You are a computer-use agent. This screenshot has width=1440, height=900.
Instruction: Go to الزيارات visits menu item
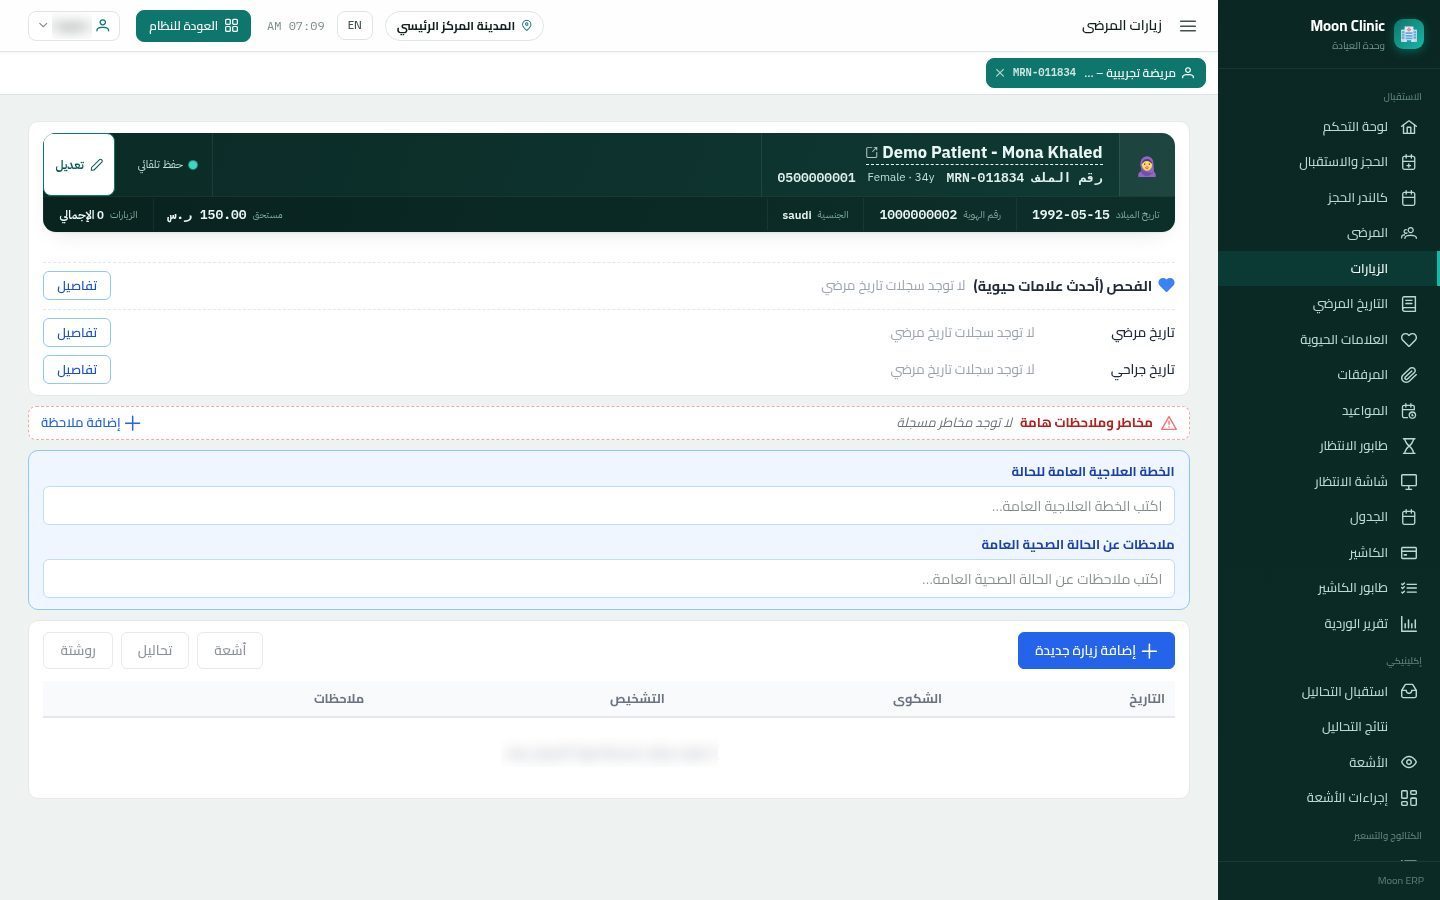click(x=1328, y=269)
